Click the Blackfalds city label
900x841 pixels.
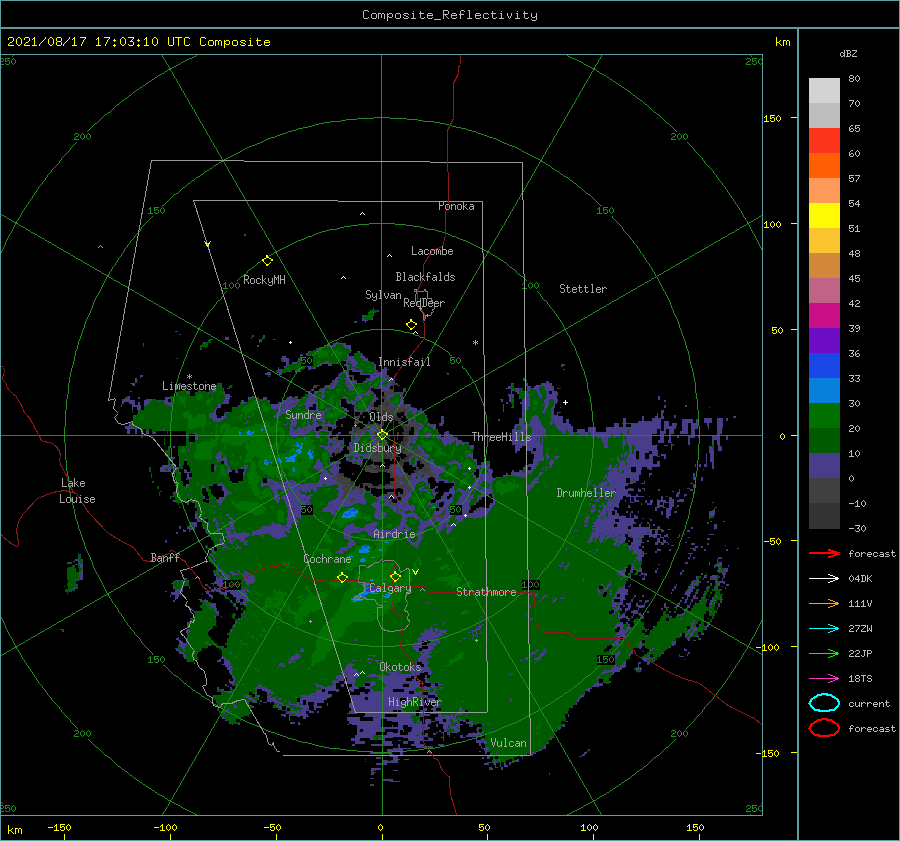[425, 277]
